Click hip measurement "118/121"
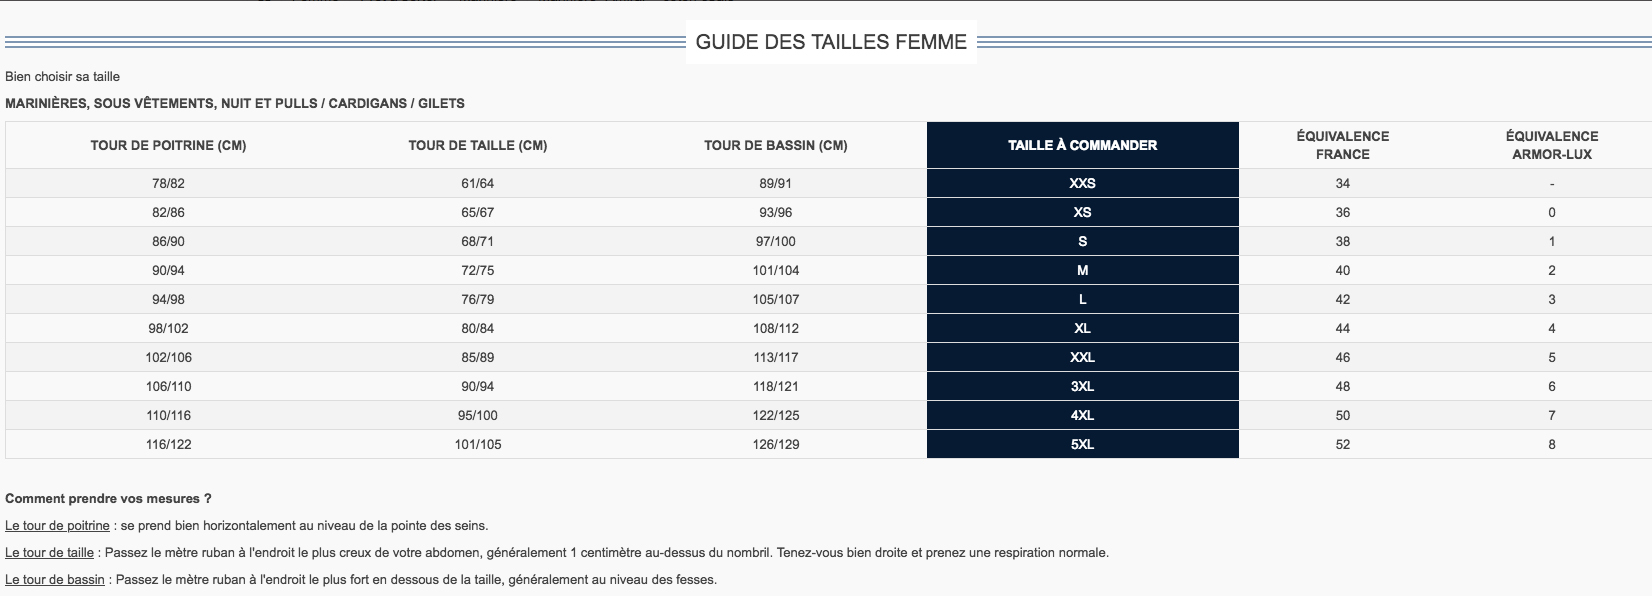Screen dimensions: 1652x596 coord(776,386)
